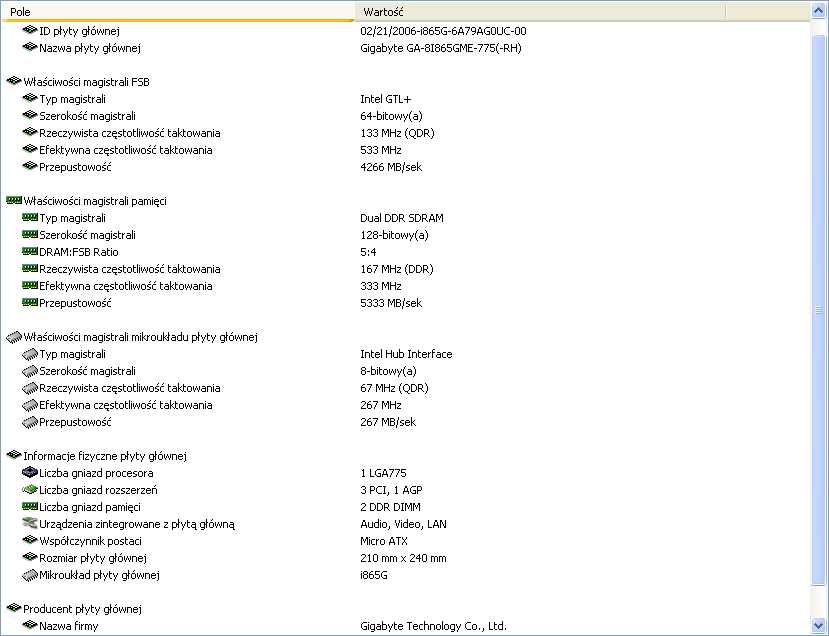This screenshot has height=636, width=829.
Task: Select the '267 MHz' value
Action: (381, 405)
